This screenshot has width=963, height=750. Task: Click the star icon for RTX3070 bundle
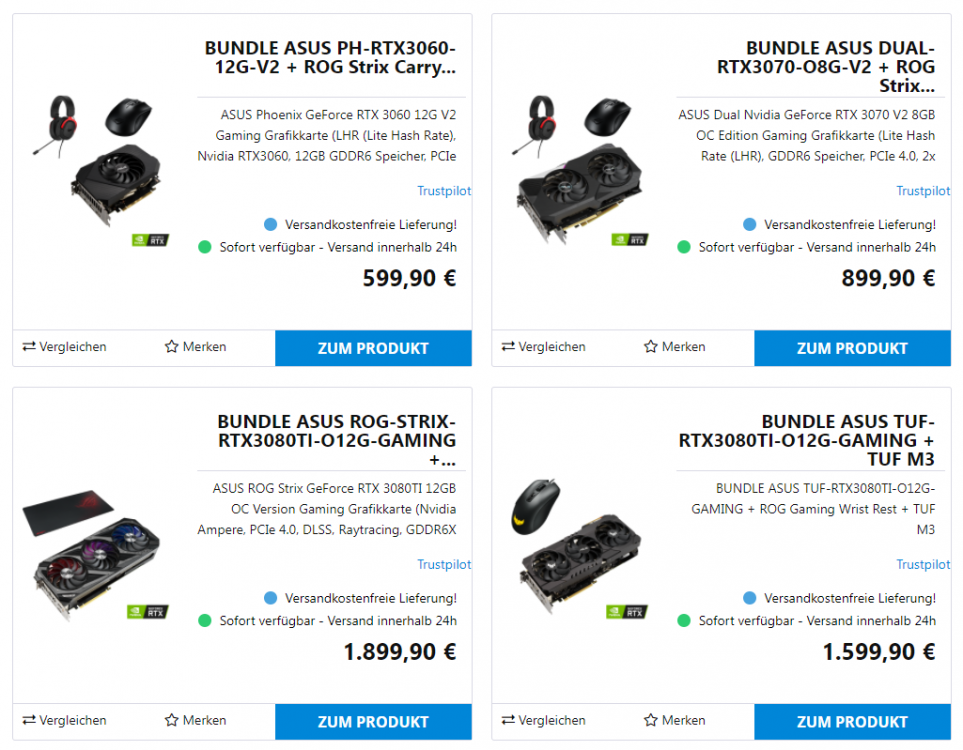[x=651, y=347]
